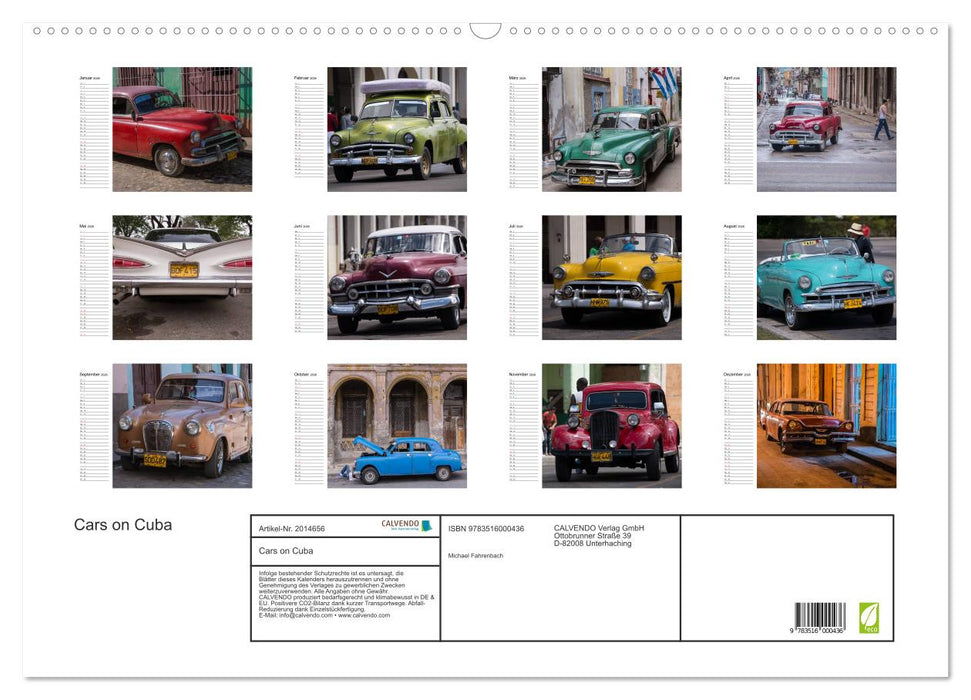The width and height of the screenshot is (971, 700).
Task: Click the spiral binding at the top
Action: (x=300, y=32)
